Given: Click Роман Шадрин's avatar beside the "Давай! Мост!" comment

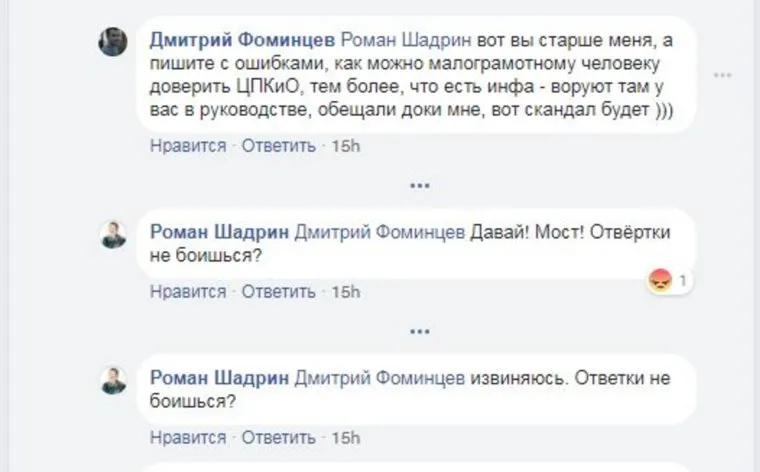Looking at the screenshot, I should pyautogui.click(x=113, y=234).
